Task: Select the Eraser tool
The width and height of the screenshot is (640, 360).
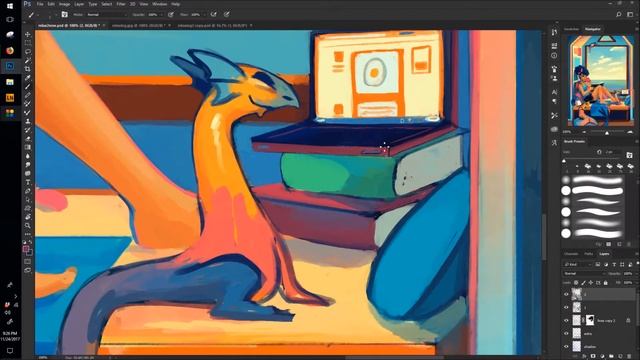Action: click(x=27, y=139)
